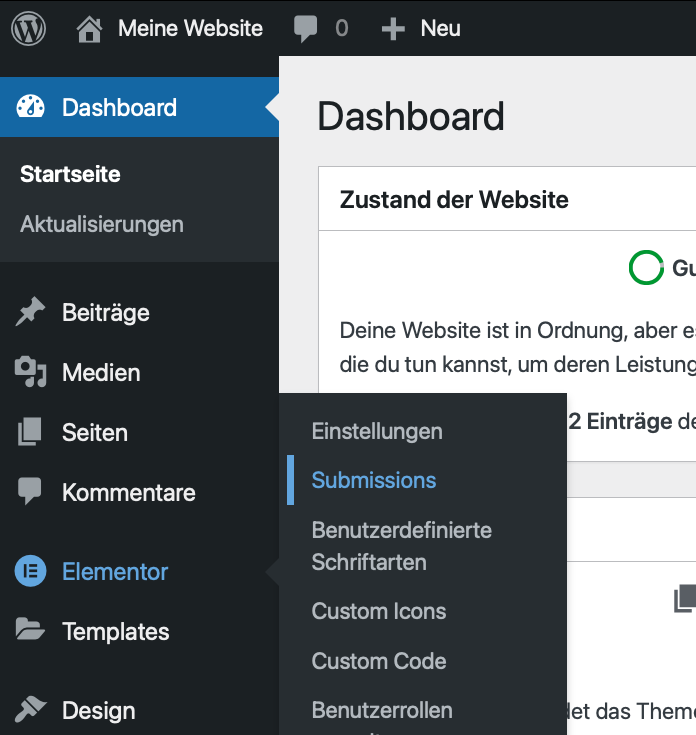Viewport: 696px width, 735px height.
Task: Click the text 'Deine Website ist in Ordnung'
Action: (x=482, y=331)
